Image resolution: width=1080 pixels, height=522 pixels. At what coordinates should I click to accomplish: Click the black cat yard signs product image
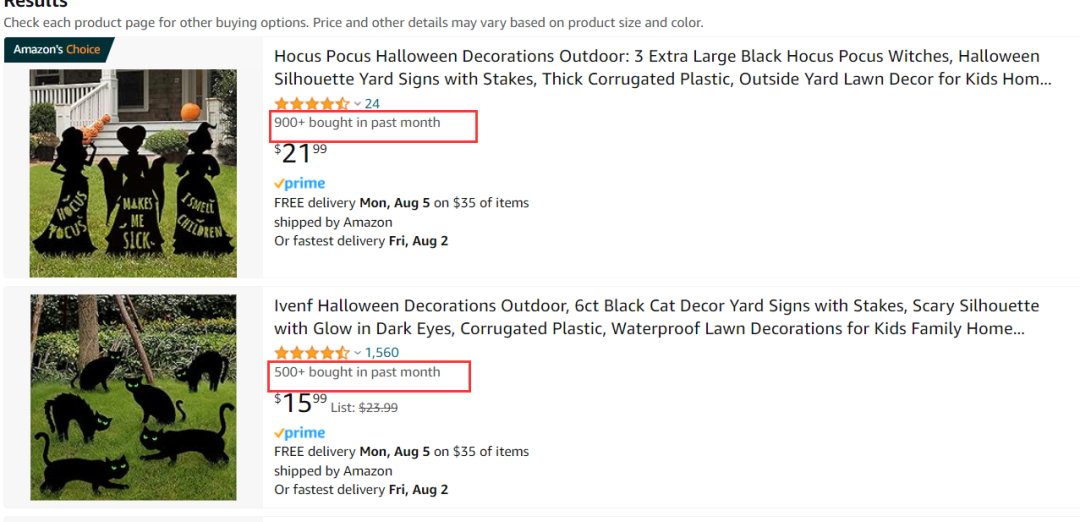[133, 397]
